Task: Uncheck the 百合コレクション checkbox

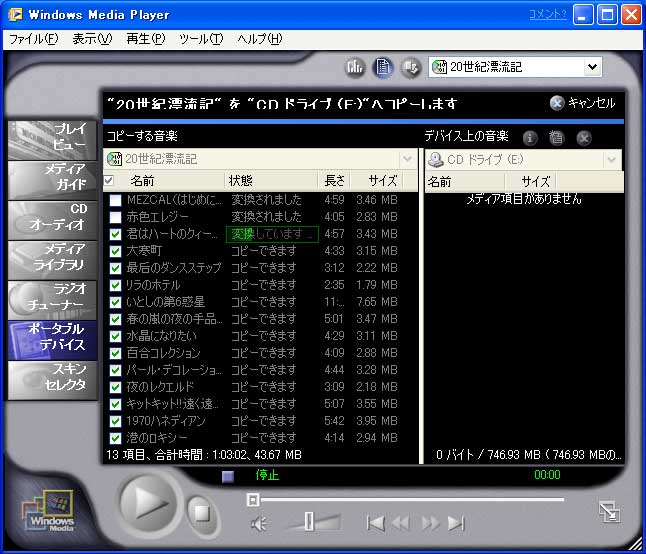Action: (115, 353)
